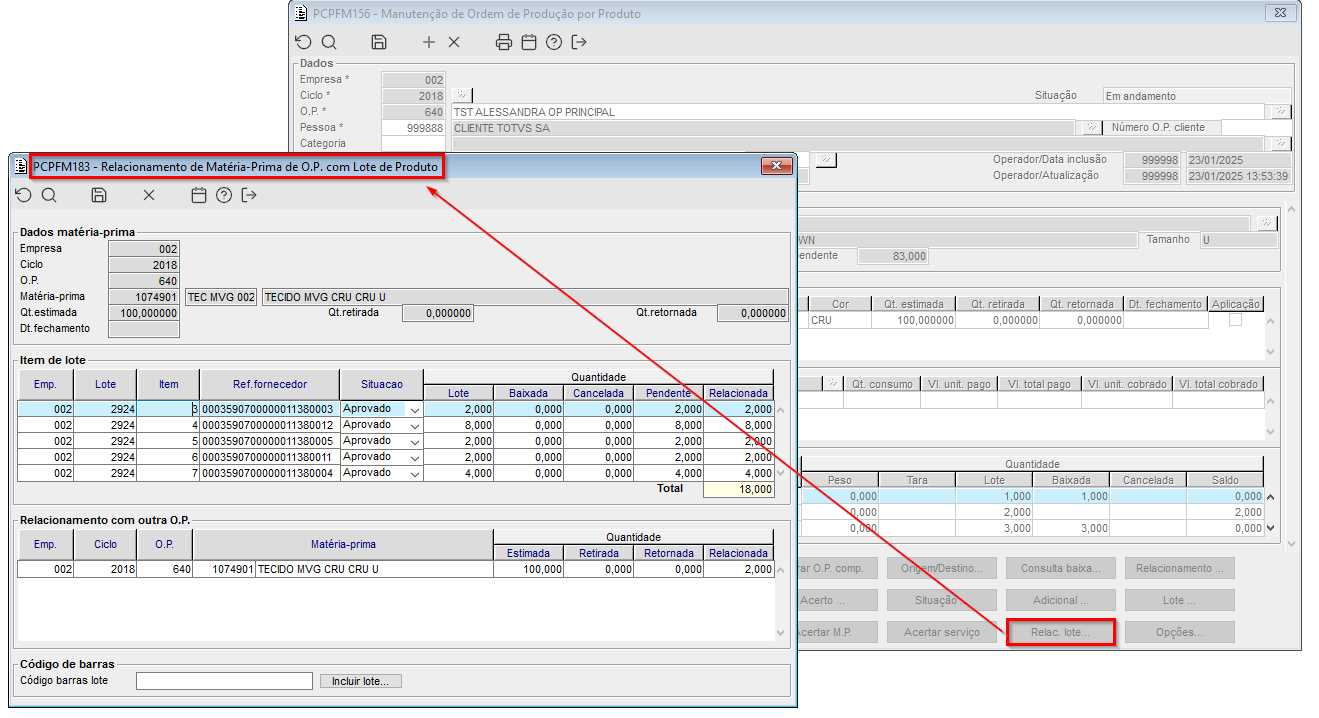Select cell 000359070000011380005 in Ref.fornecedor
This screenshot has height=718, width=1319.
270,441
